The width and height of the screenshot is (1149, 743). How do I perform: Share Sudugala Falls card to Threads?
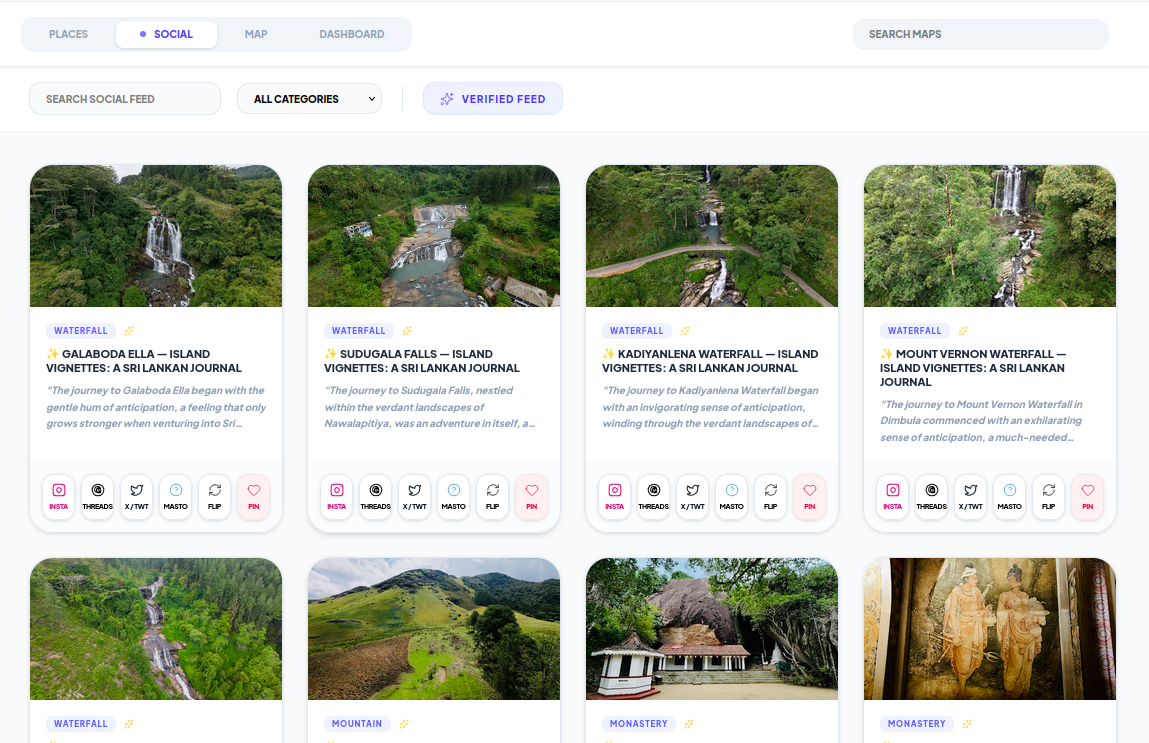tap(375, 497)
